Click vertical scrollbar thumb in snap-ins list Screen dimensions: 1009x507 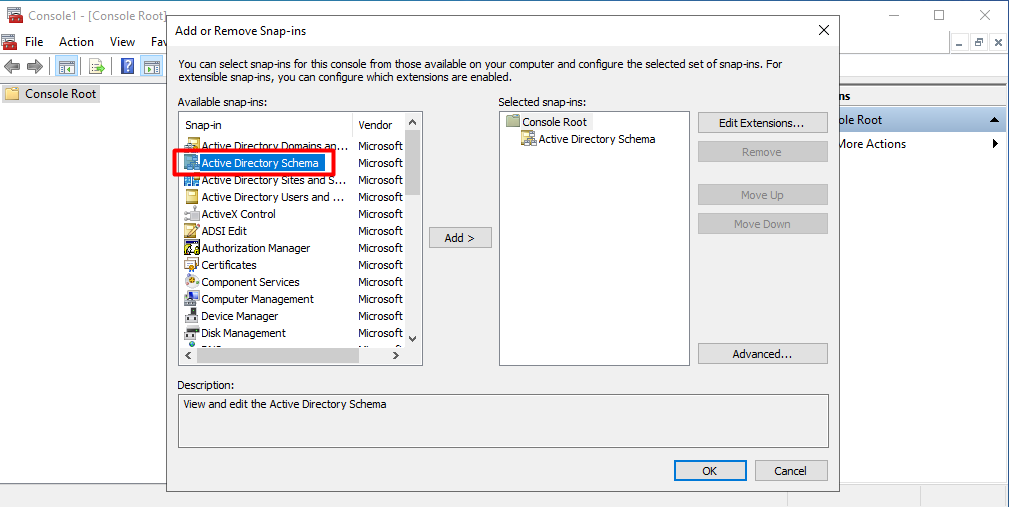click(413, 162)
